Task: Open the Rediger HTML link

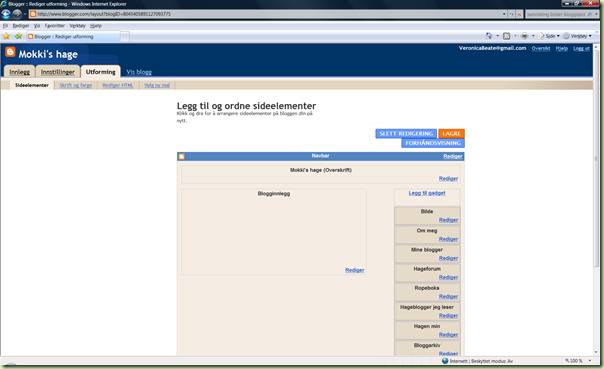Action: click(118, 85)
